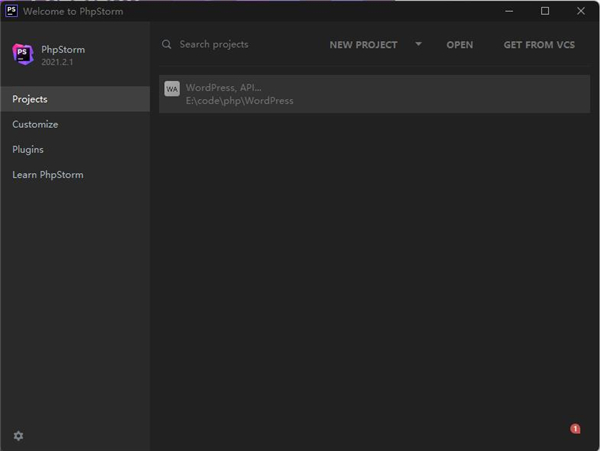Click the search magnifier icon

click(166, 44)
